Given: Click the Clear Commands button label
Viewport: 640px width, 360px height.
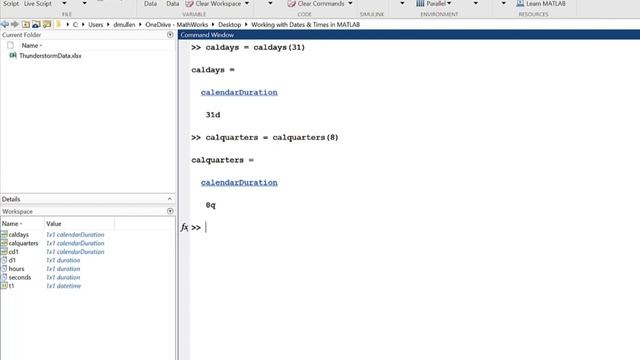Looking at the screenshot, I should (x=321, y=4).
